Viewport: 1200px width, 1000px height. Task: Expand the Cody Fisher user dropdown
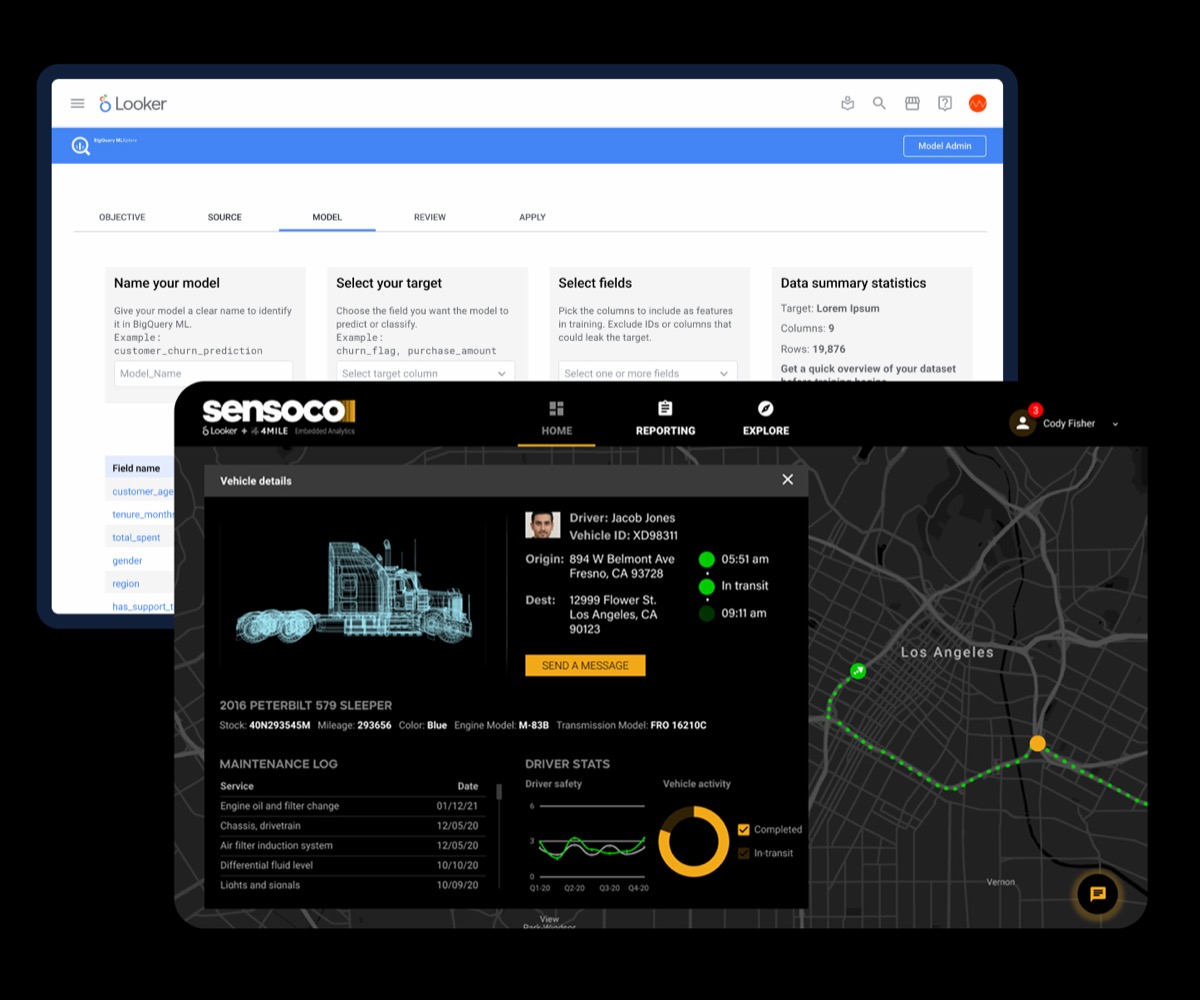pos(1115,424)
